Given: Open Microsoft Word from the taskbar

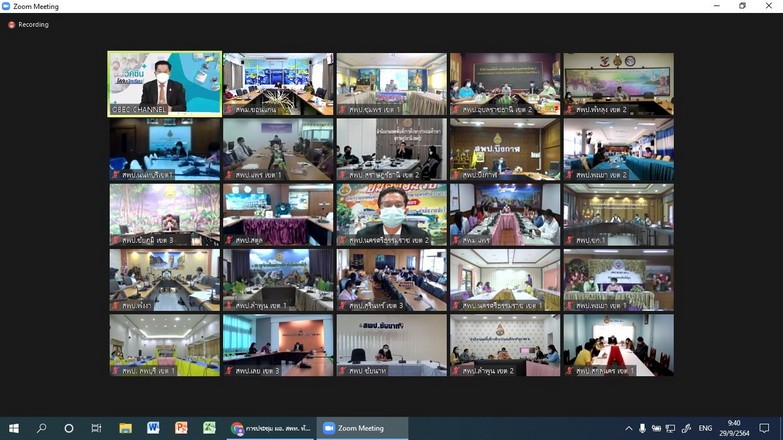Looking at the screenshot, I should [x=153, y=428].
